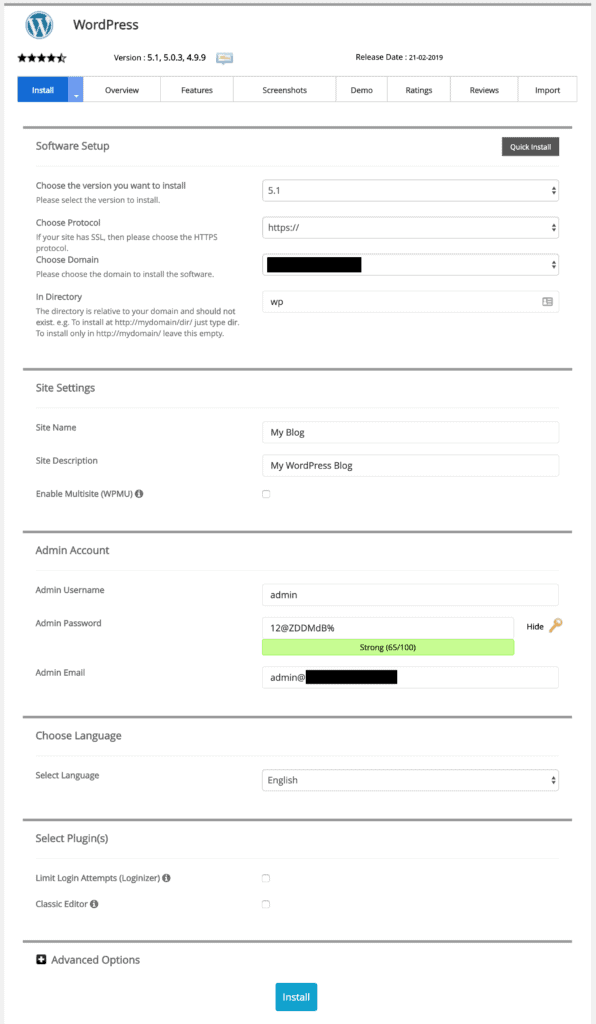Click the In Directory field containing wp
596x1024 pixels.
pos(410,302)
